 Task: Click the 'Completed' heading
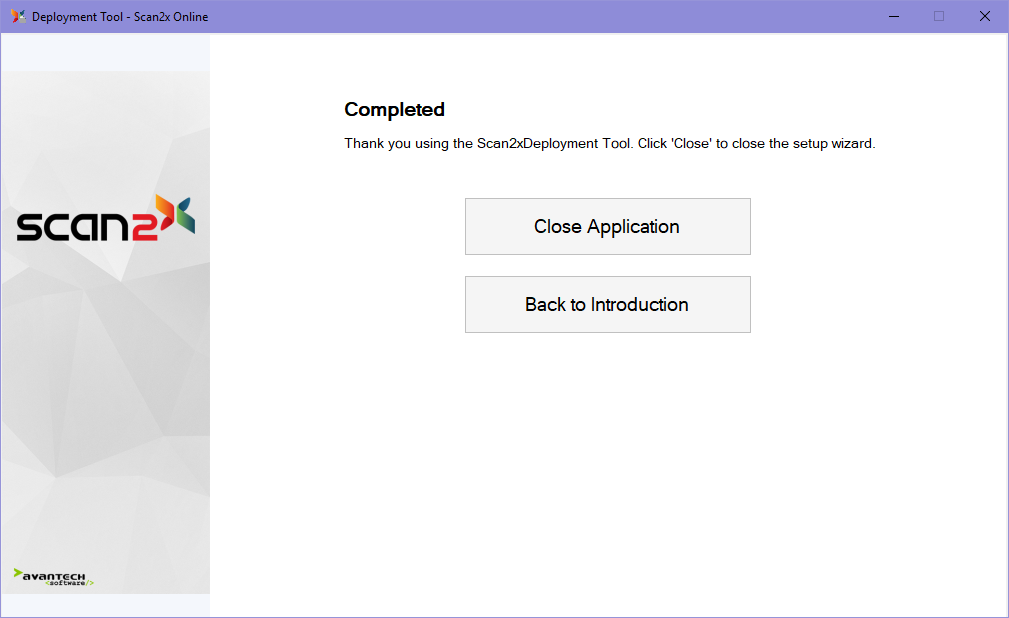click(394, 110)
